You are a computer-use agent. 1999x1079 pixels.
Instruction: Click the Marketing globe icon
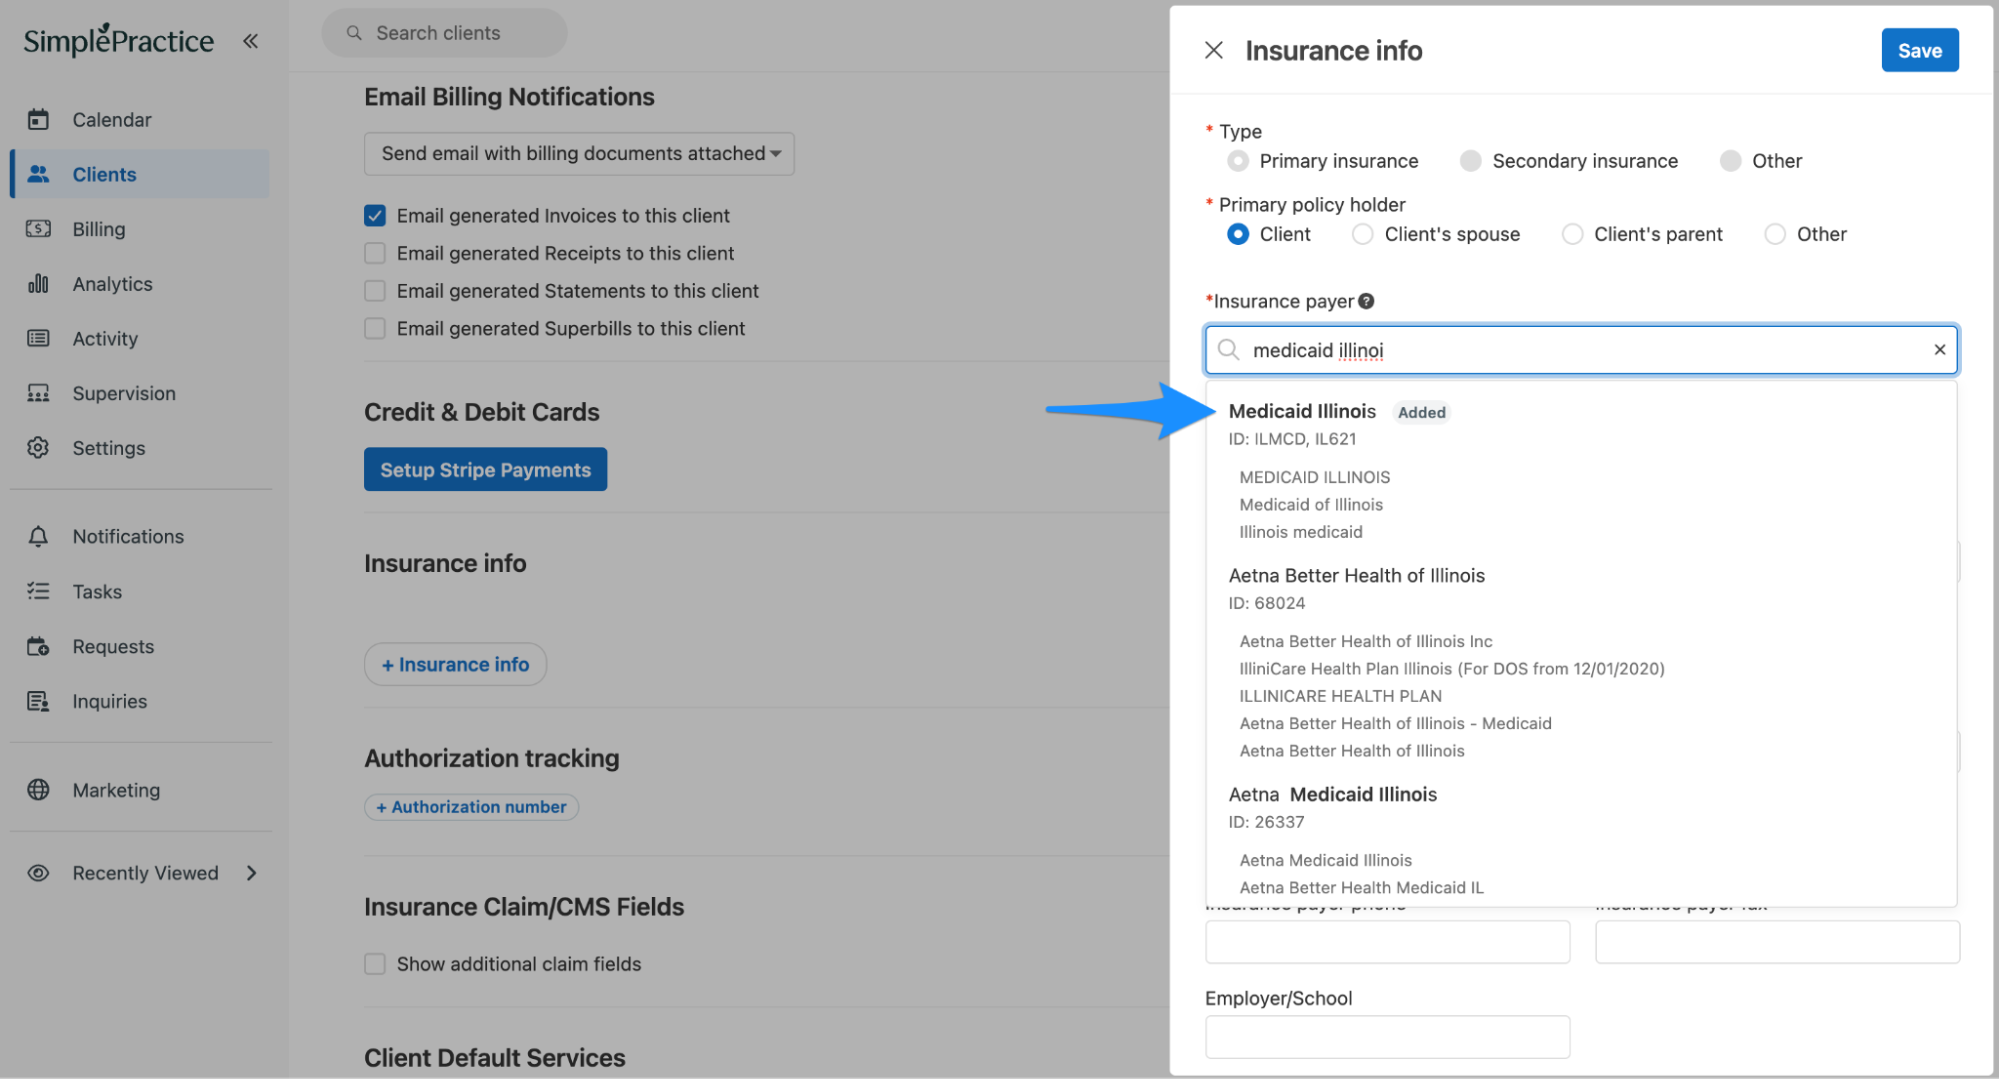38,790
